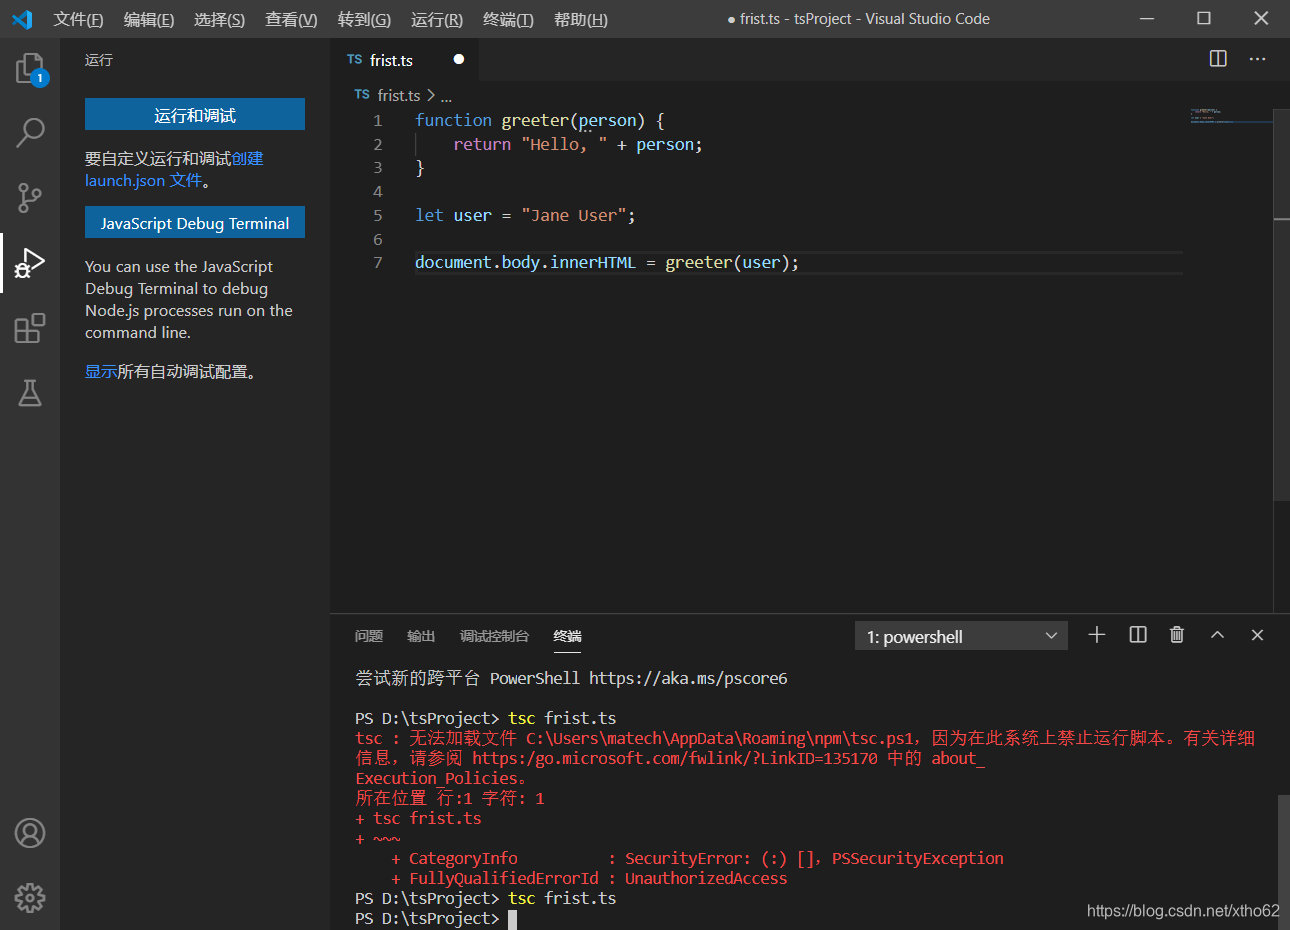The width and height of the screenshot is (1290, 930).
Task: Open the Manage gear icon
Action: [30, 898]
